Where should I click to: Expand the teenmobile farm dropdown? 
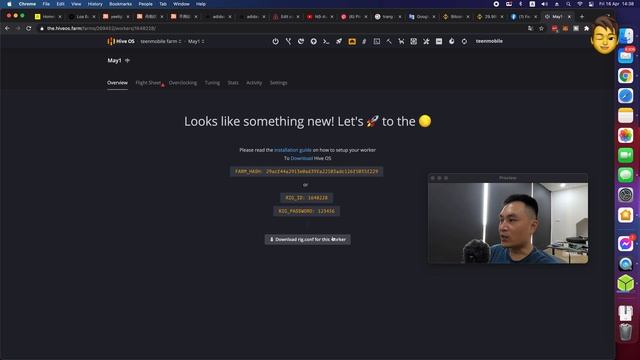(161, 41)
